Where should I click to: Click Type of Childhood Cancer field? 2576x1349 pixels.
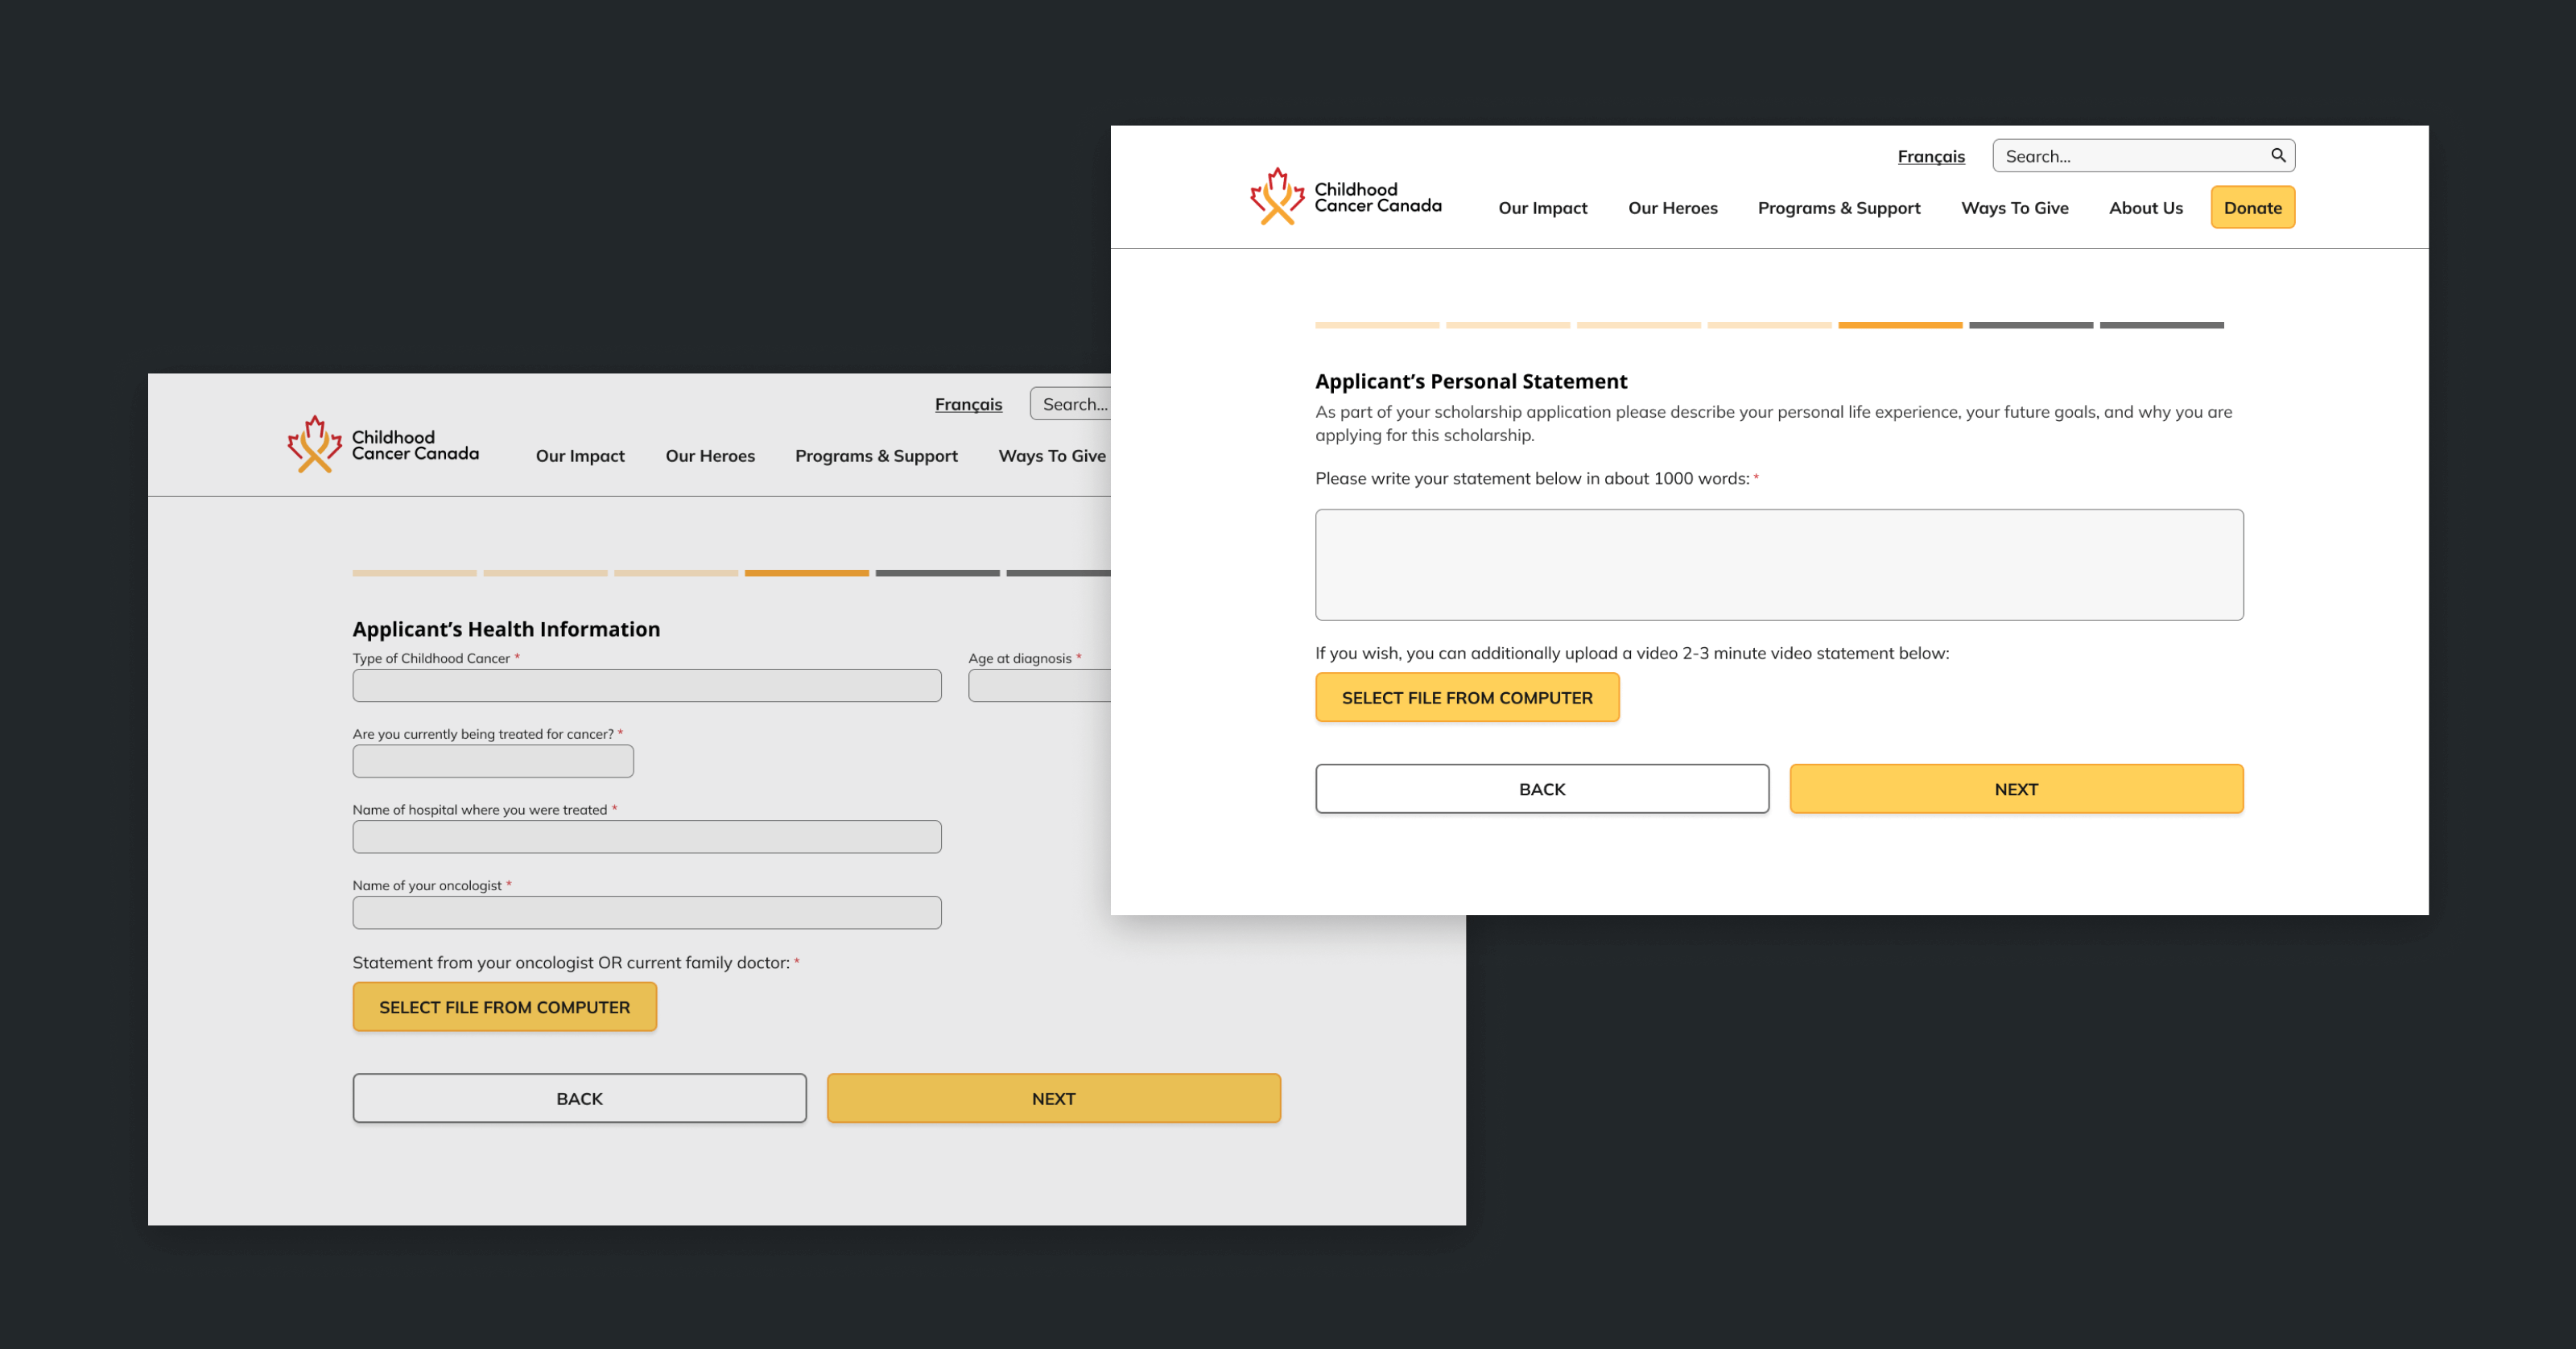pyautogui.click(x=646, y=686)
